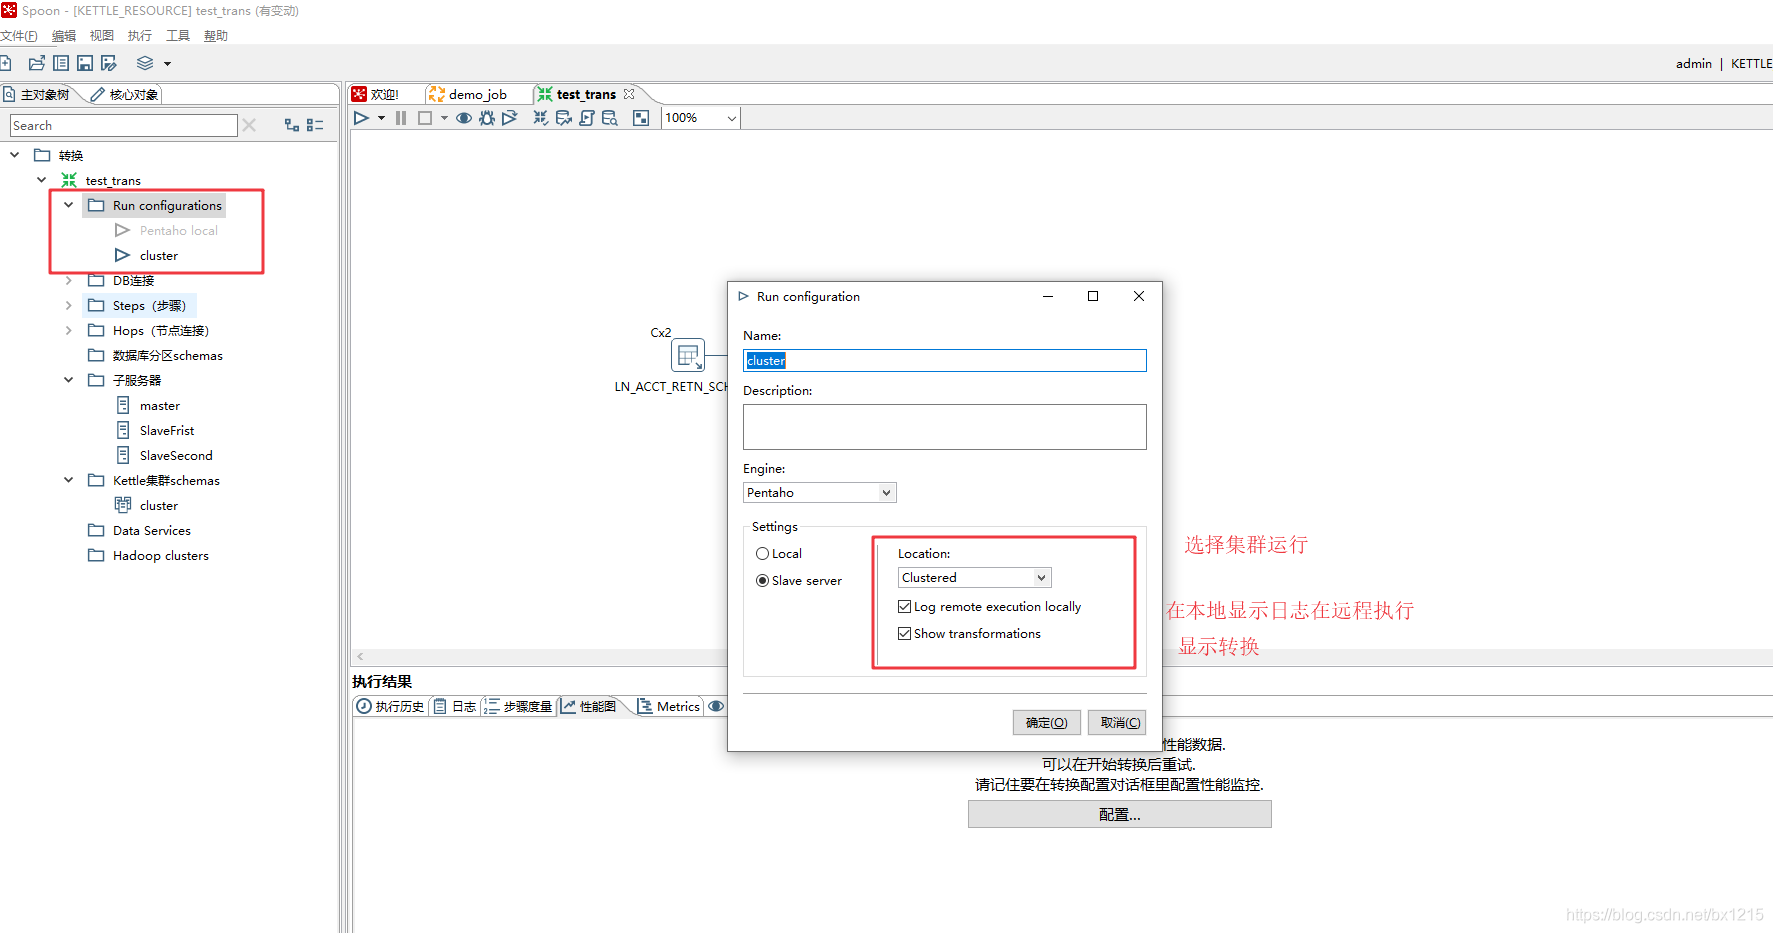Open the 帮助 menu
Screen dimensions: 1773x933
(216, 36)
